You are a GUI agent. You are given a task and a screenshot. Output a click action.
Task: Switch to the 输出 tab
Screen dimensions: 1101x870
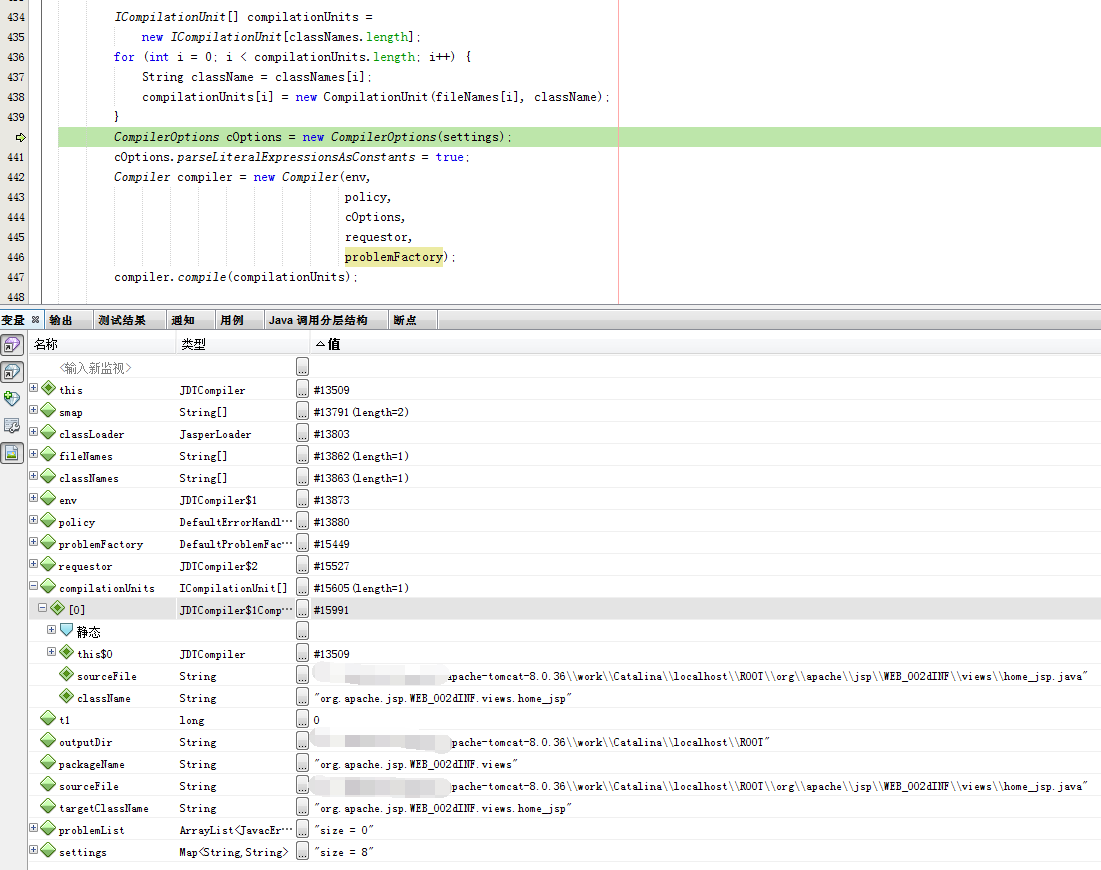61,320
